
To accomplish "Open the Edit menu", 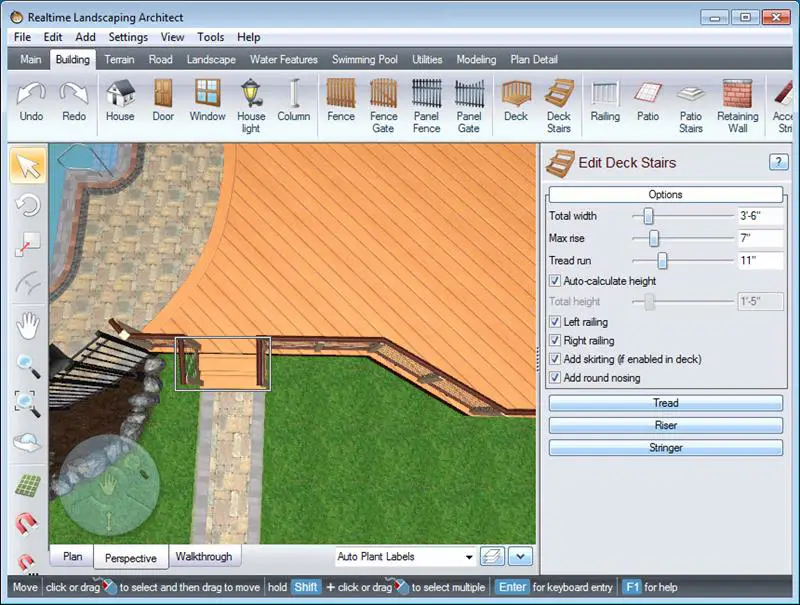I will click(x=53, y=37).
